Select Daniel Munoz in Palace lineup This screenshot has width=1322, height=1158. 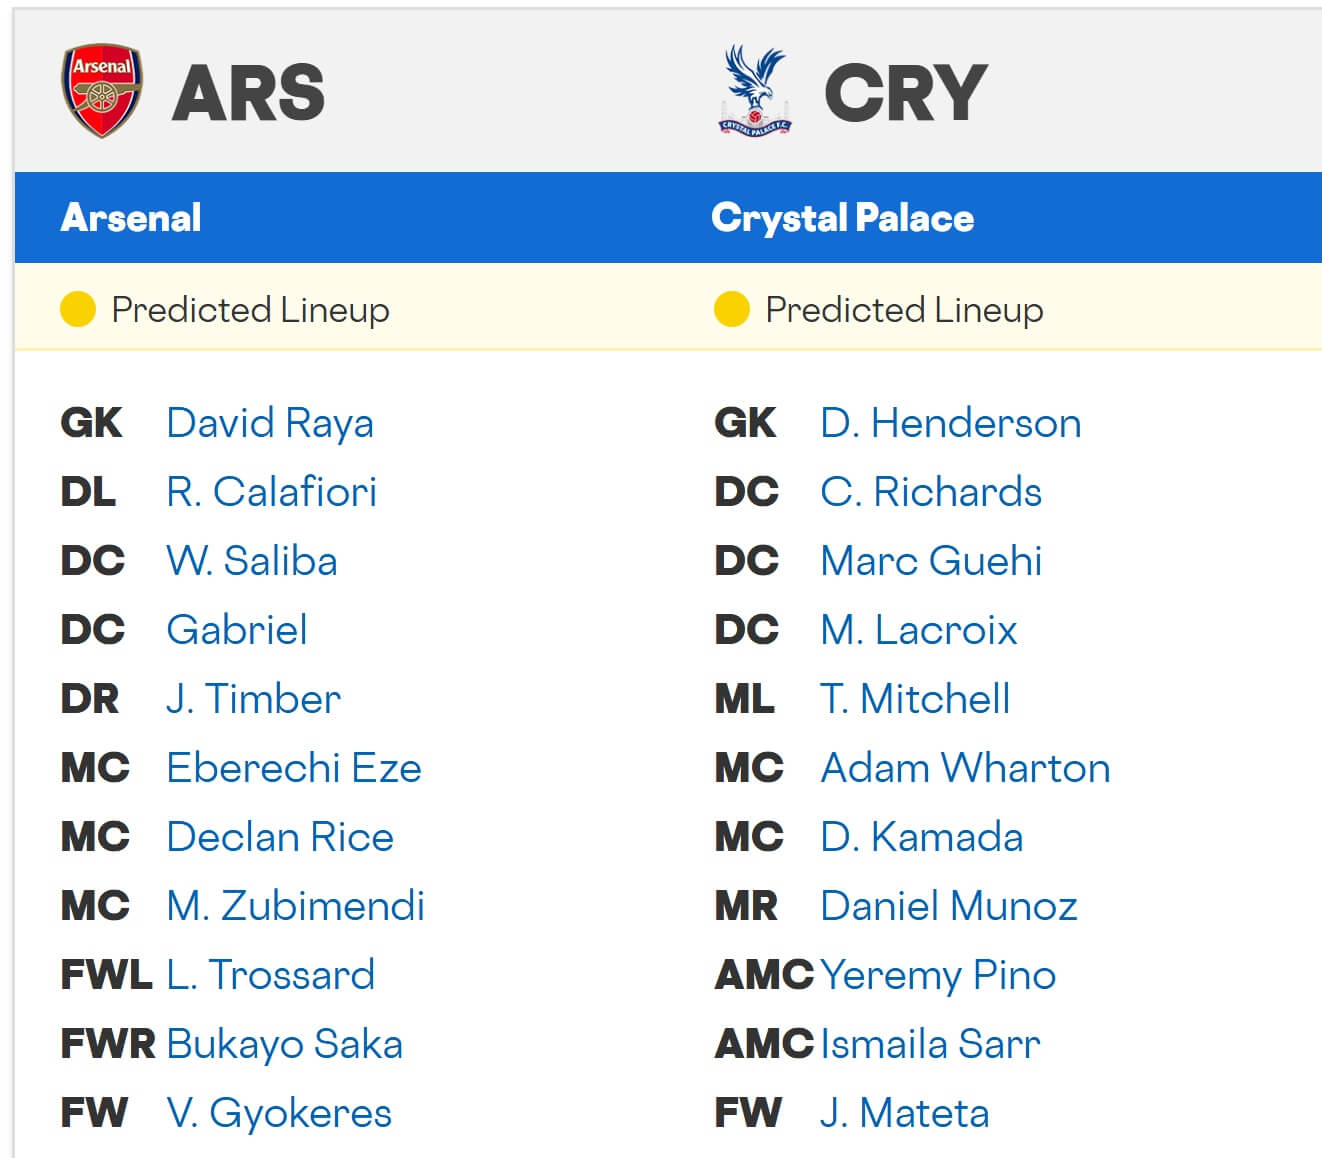(948, 906)
